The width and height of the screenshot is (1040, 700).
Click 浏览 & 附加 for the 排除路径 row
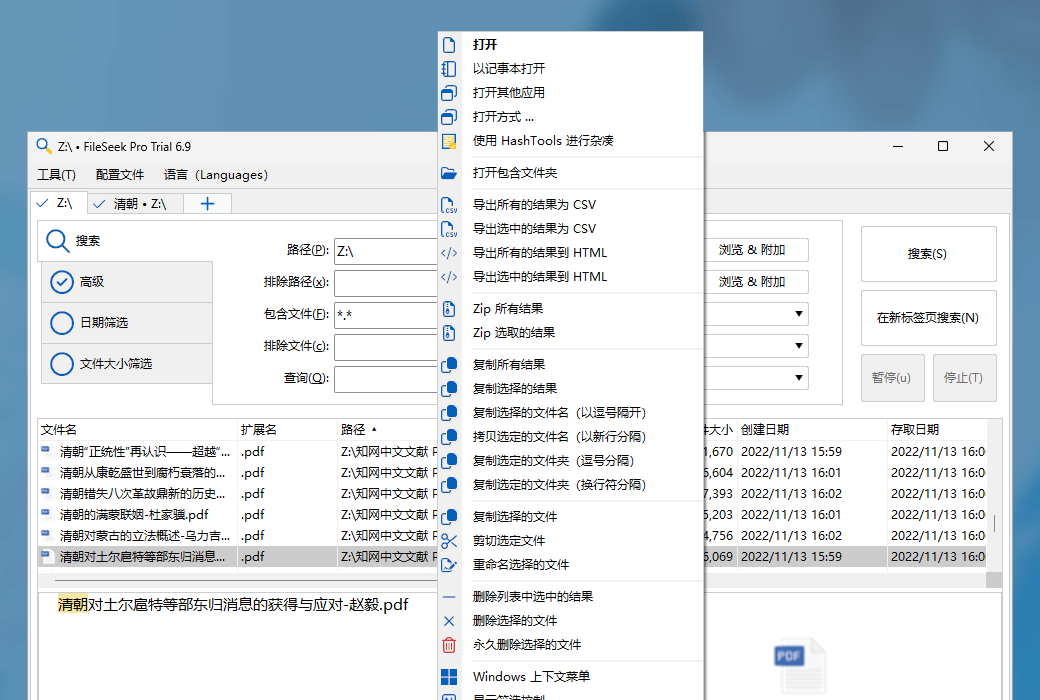pos(754,282)
